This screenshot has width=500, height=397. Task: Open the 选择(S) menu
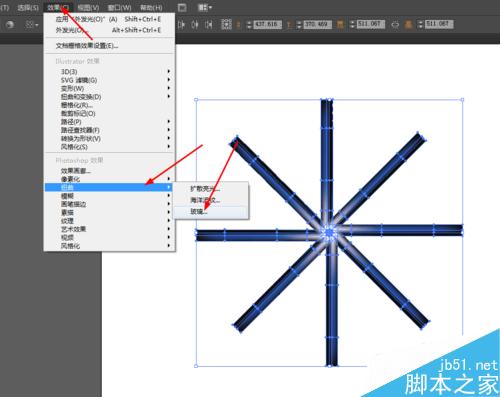[28, 7]
